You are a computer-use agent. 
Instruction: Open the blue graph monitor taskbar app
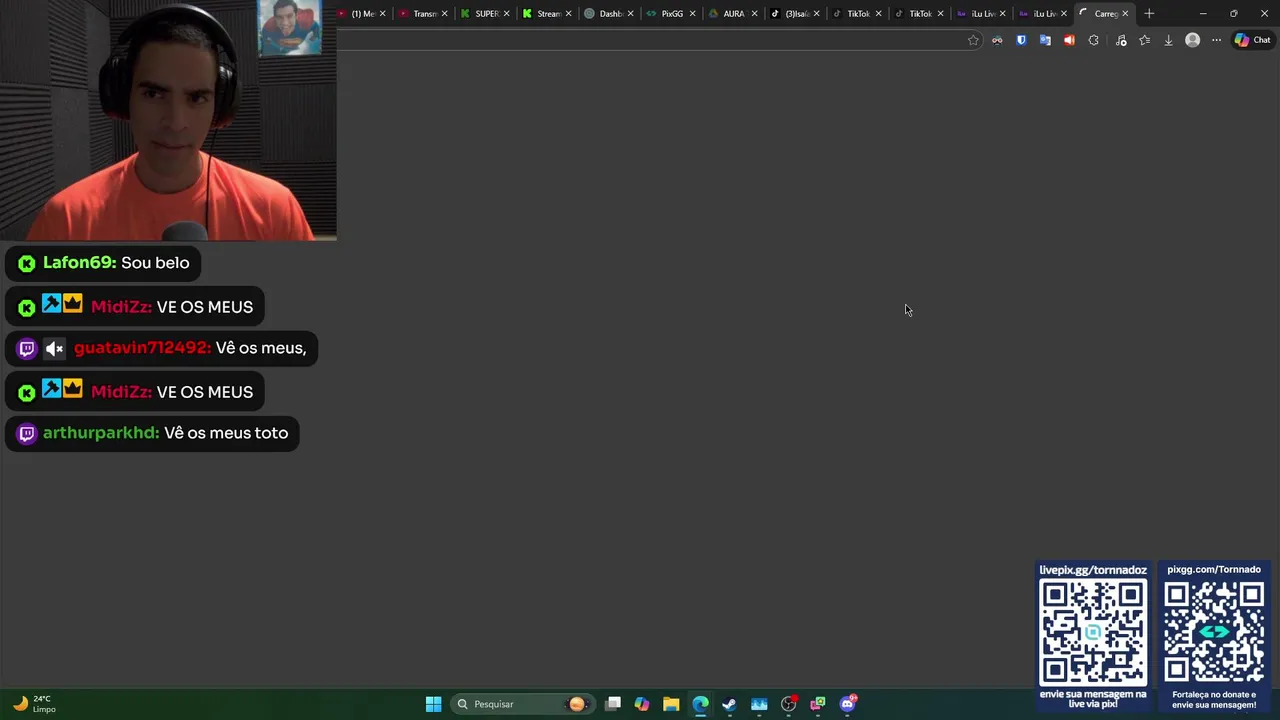pos(759,704)
